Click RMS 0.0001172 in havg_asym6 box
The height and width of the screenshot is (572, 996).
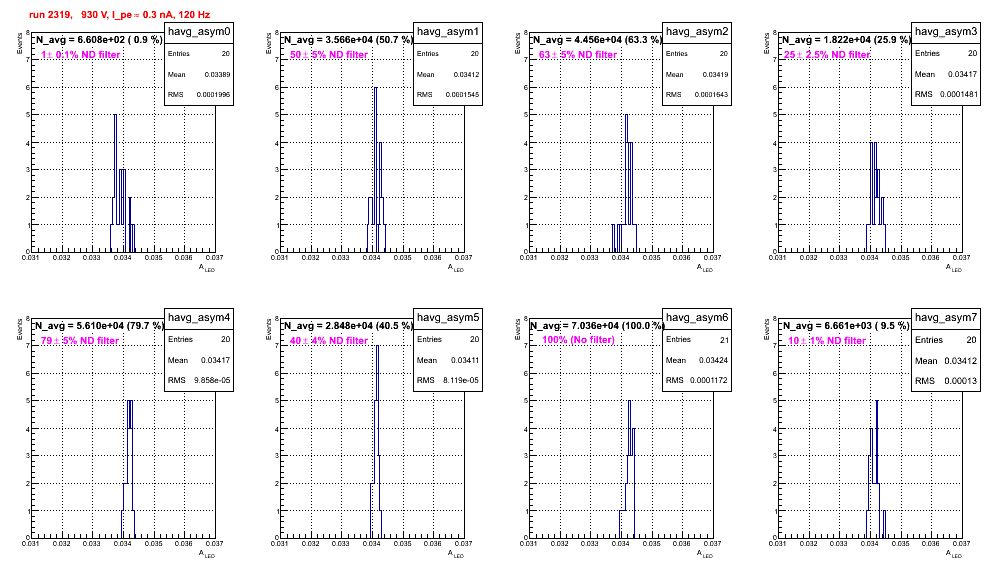[697, 380]
